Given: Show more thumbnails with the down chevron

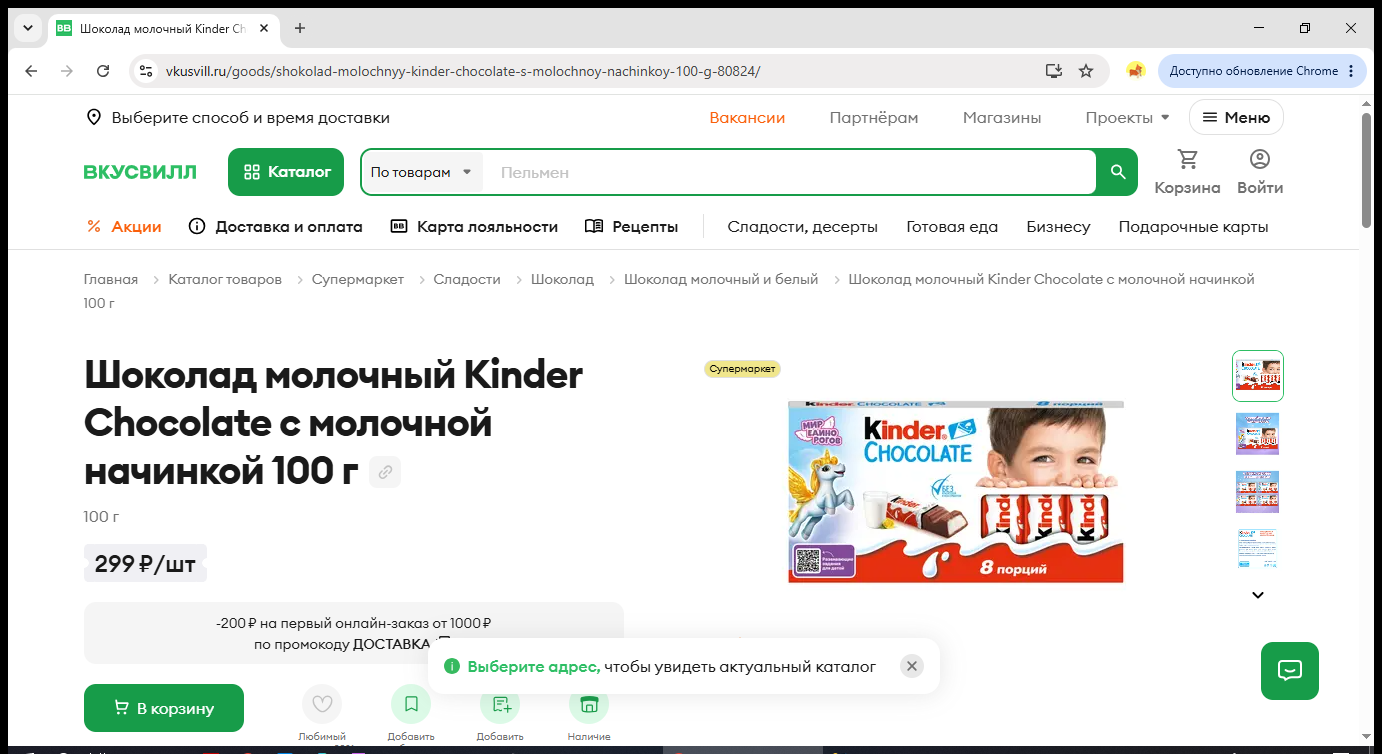Looking at the screenshot, I should (x=1258, y=595).
